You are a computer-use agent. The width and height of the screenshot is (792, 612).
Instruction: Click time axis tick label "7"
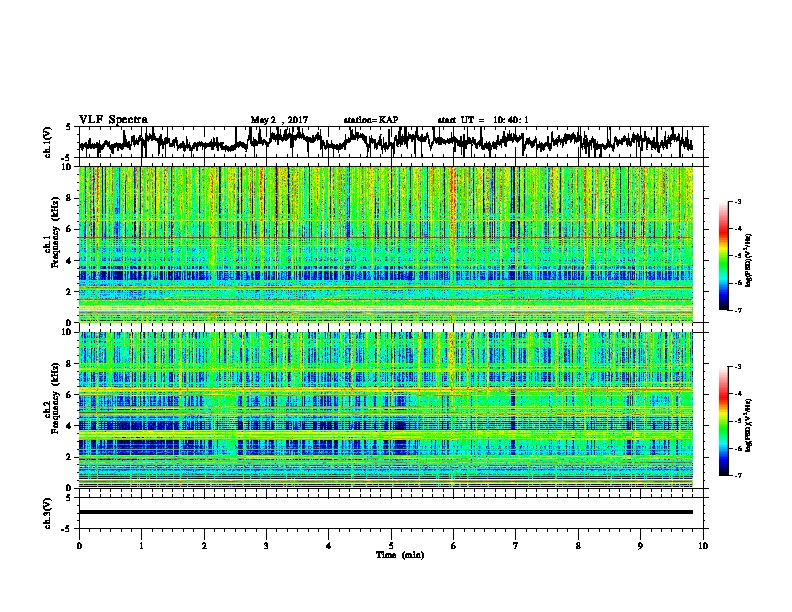tap(516, 545)
